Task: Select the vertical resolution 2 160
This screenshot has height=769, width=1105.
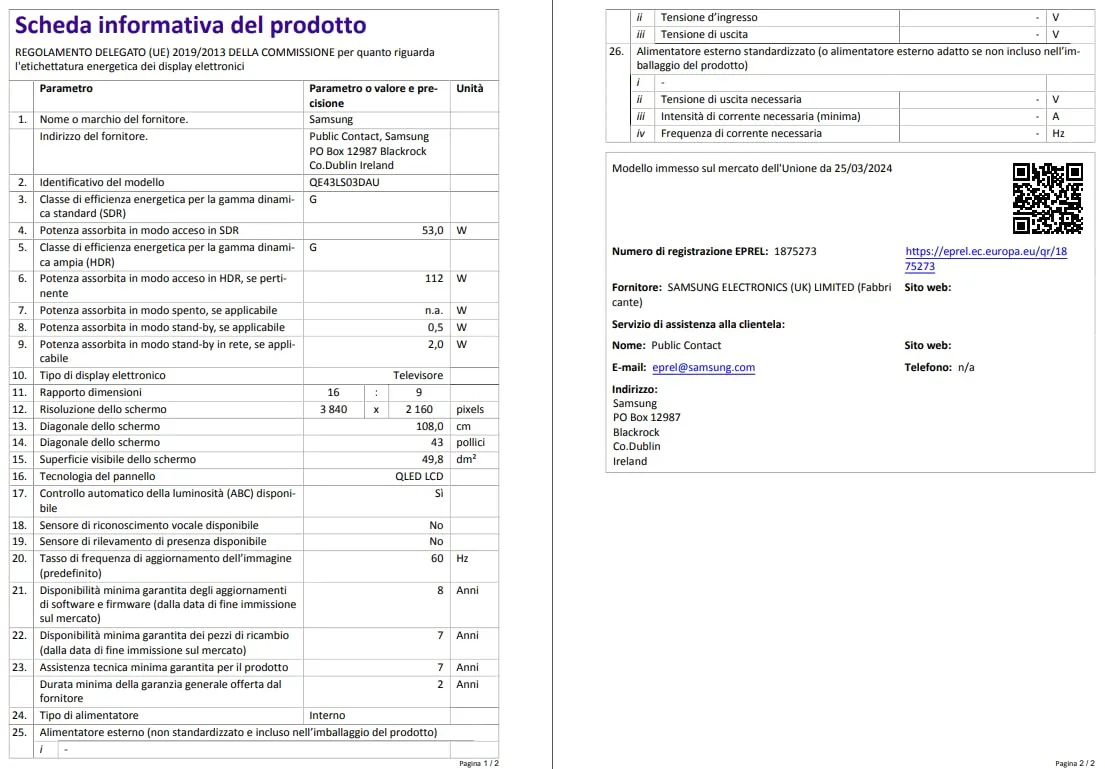Action: [x=419, y=410]
